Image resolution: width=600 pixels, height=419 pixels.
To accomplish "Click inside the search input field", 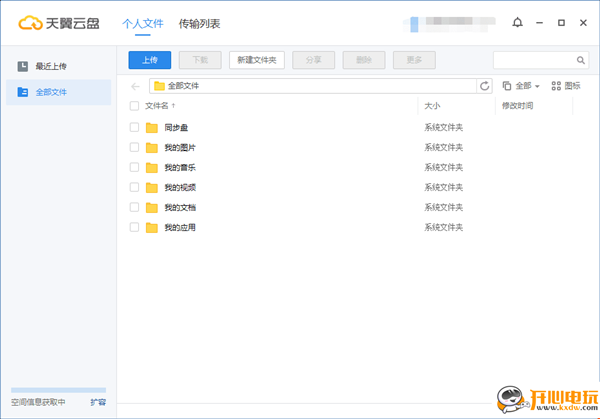I will [535, 60].
